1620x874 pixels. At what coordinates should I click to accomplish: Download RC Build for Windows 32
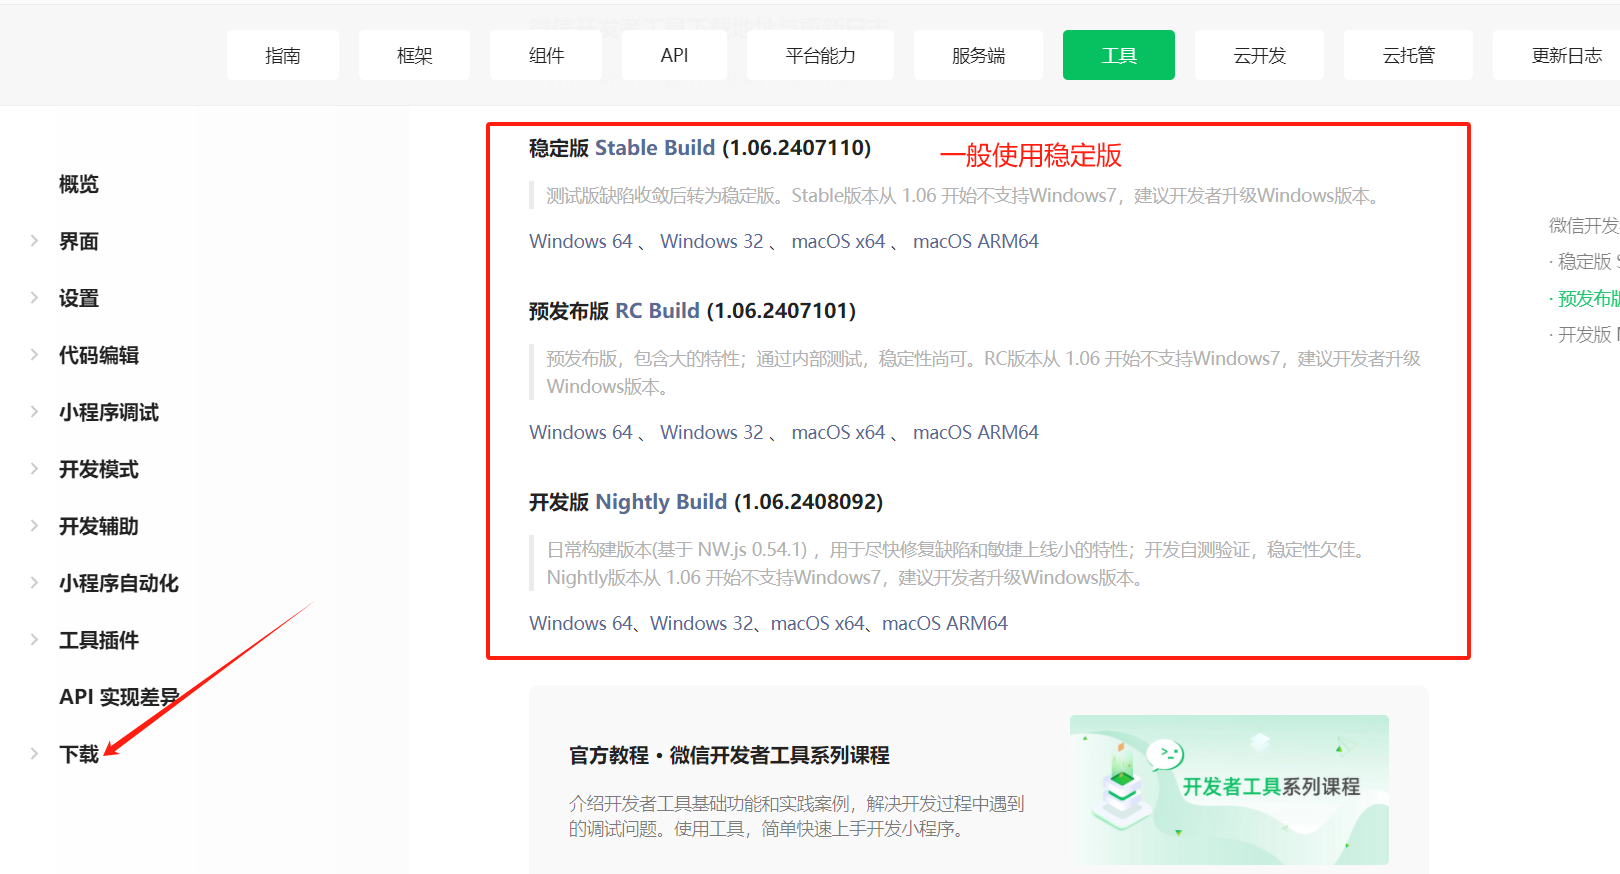coord(711,432)
